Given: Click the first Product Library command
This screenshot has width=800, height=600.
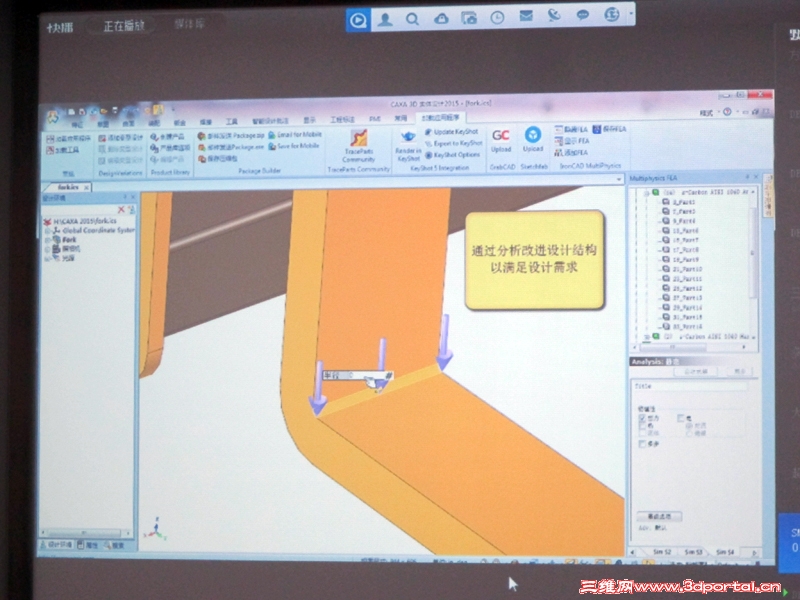Looking at the screenshot, I should (x=167, y=137).
